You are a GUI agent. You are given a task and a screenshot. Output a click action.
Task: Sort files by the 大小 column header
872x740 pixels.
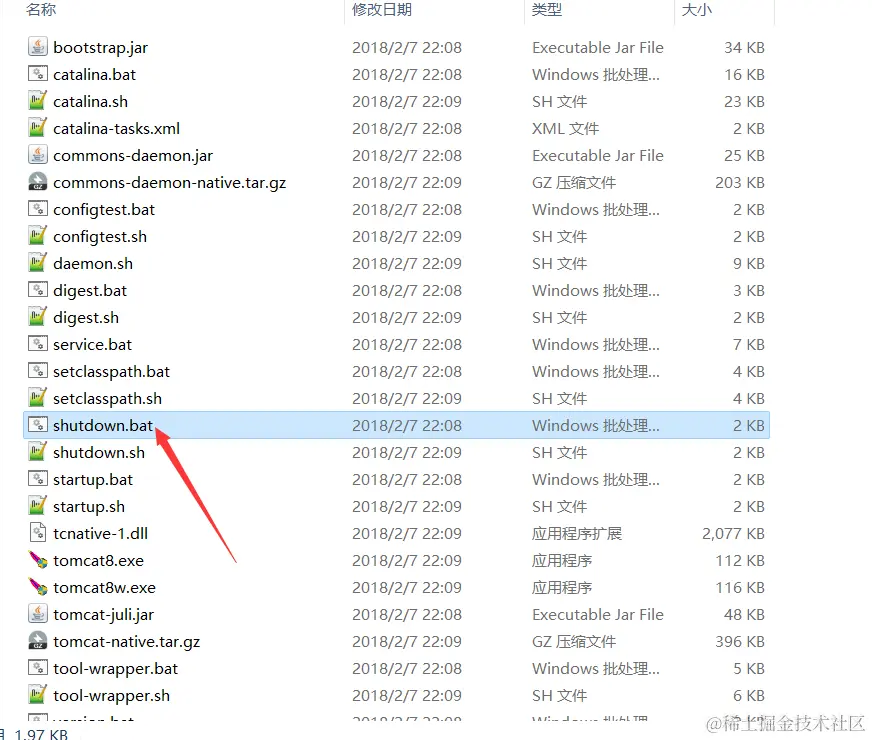(696, 9)
